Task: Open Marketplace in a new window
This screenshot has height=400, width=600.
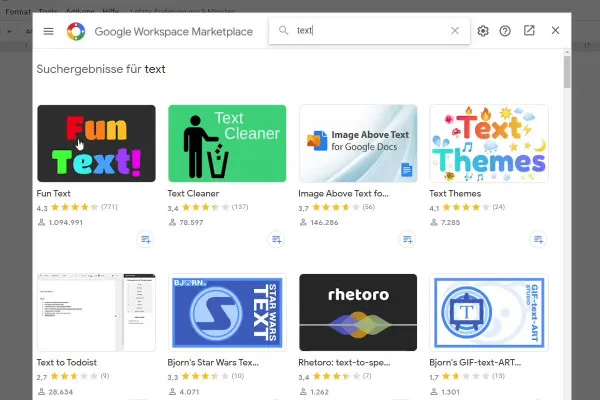Action: pyautogui.click(x=529, y=31)
